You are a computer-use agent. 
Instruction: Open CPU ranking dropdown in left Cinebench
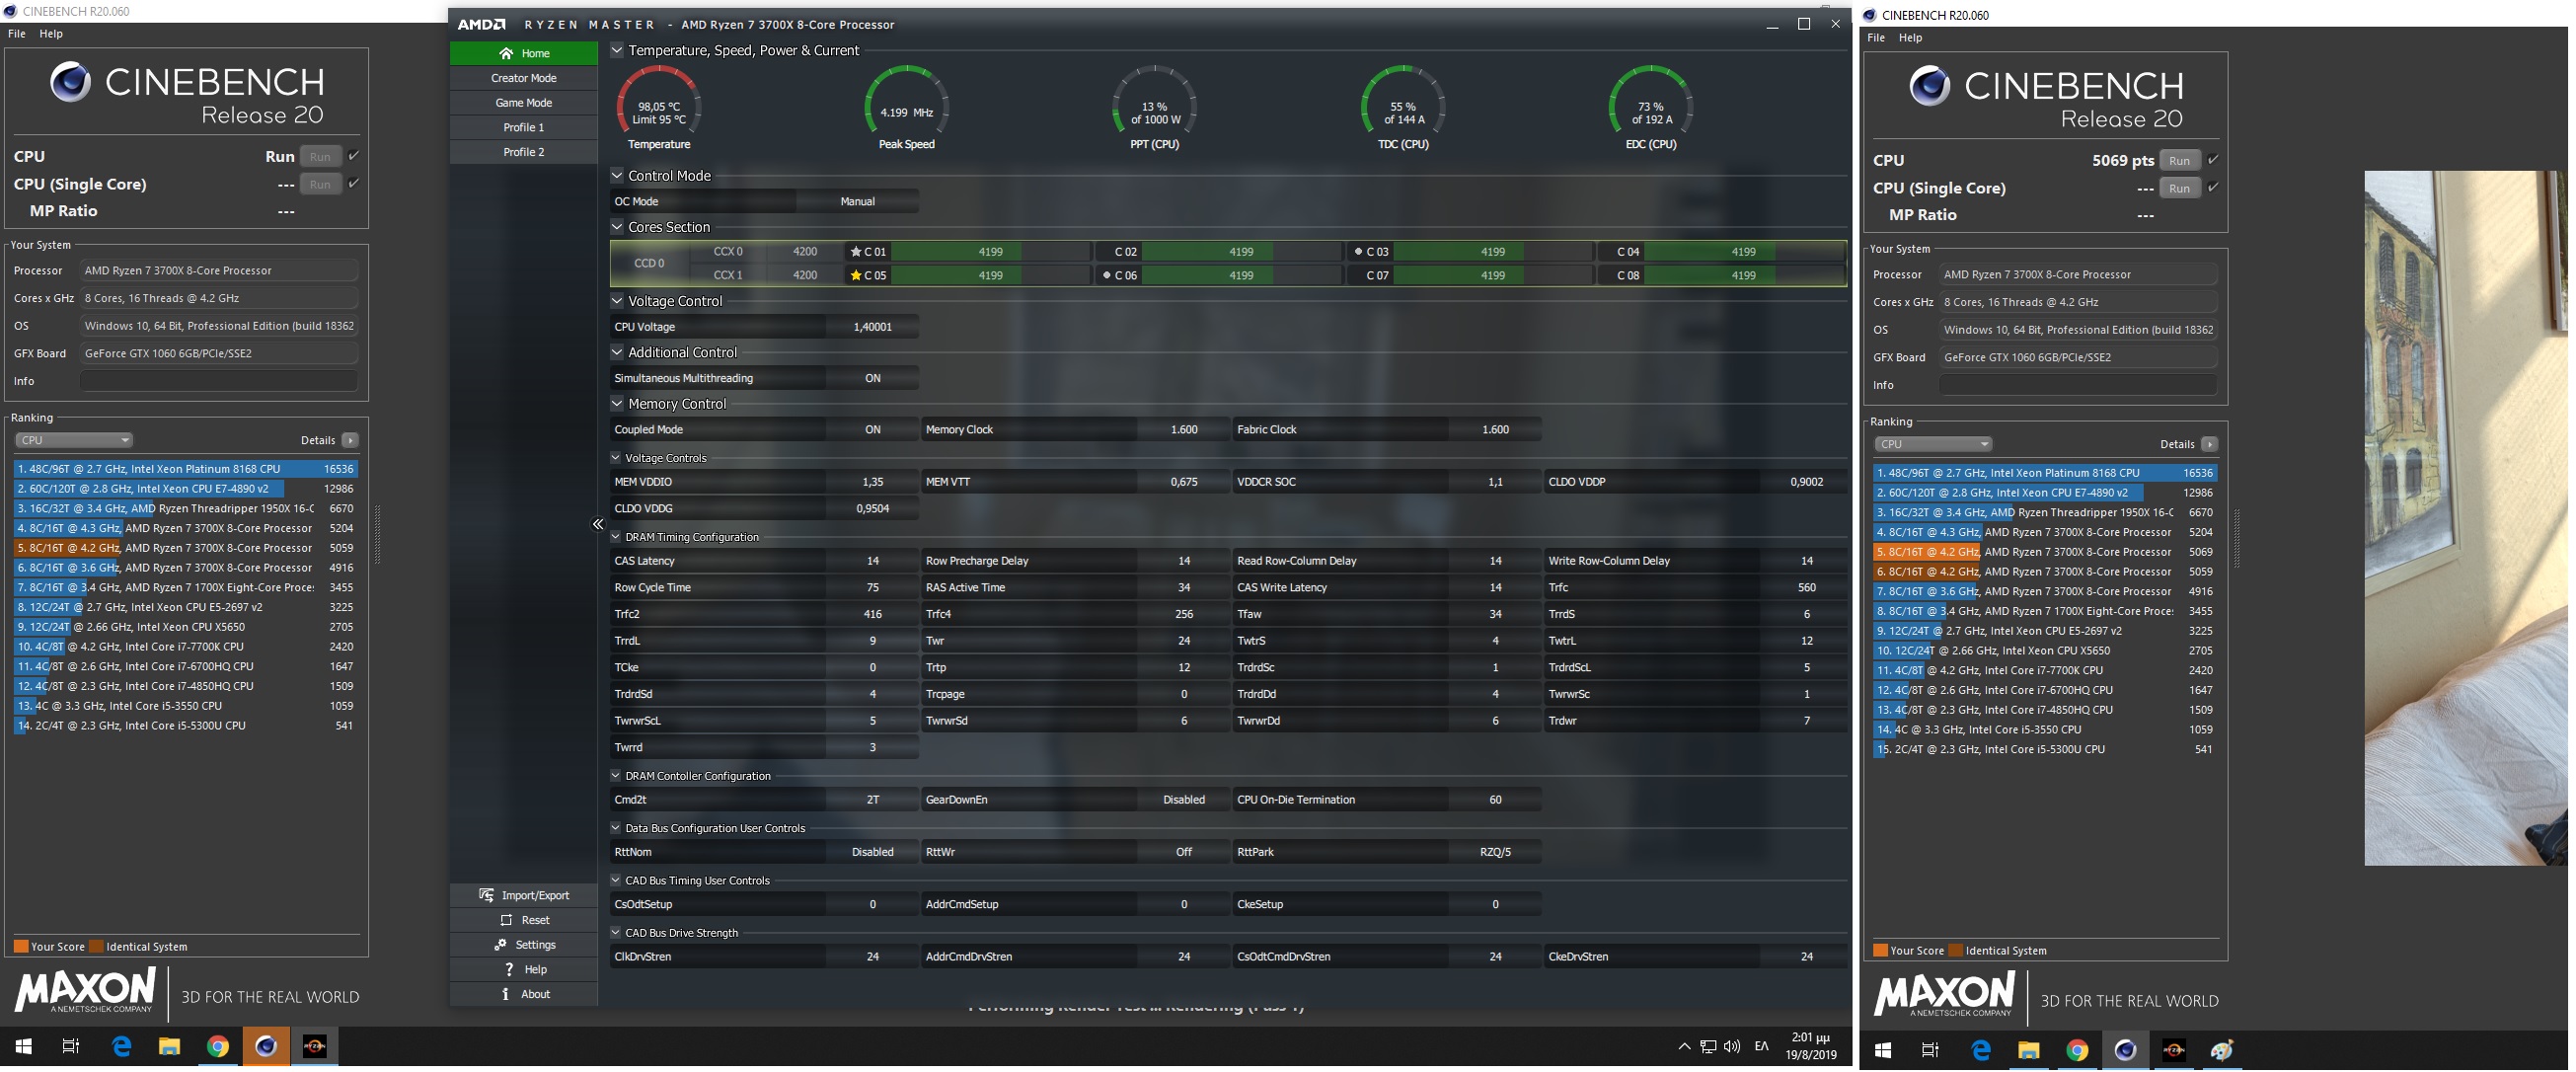point(74,440)
